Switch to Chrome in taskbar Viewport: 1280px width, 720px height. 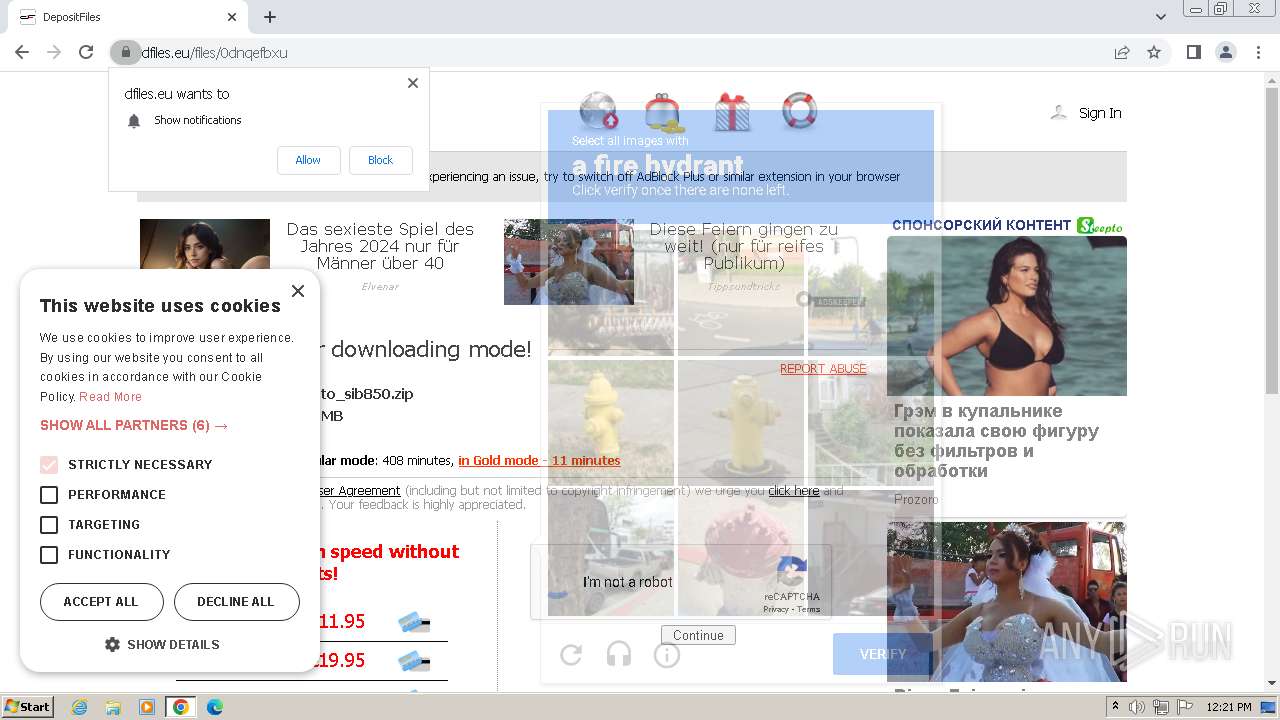(x=181, y=707)
